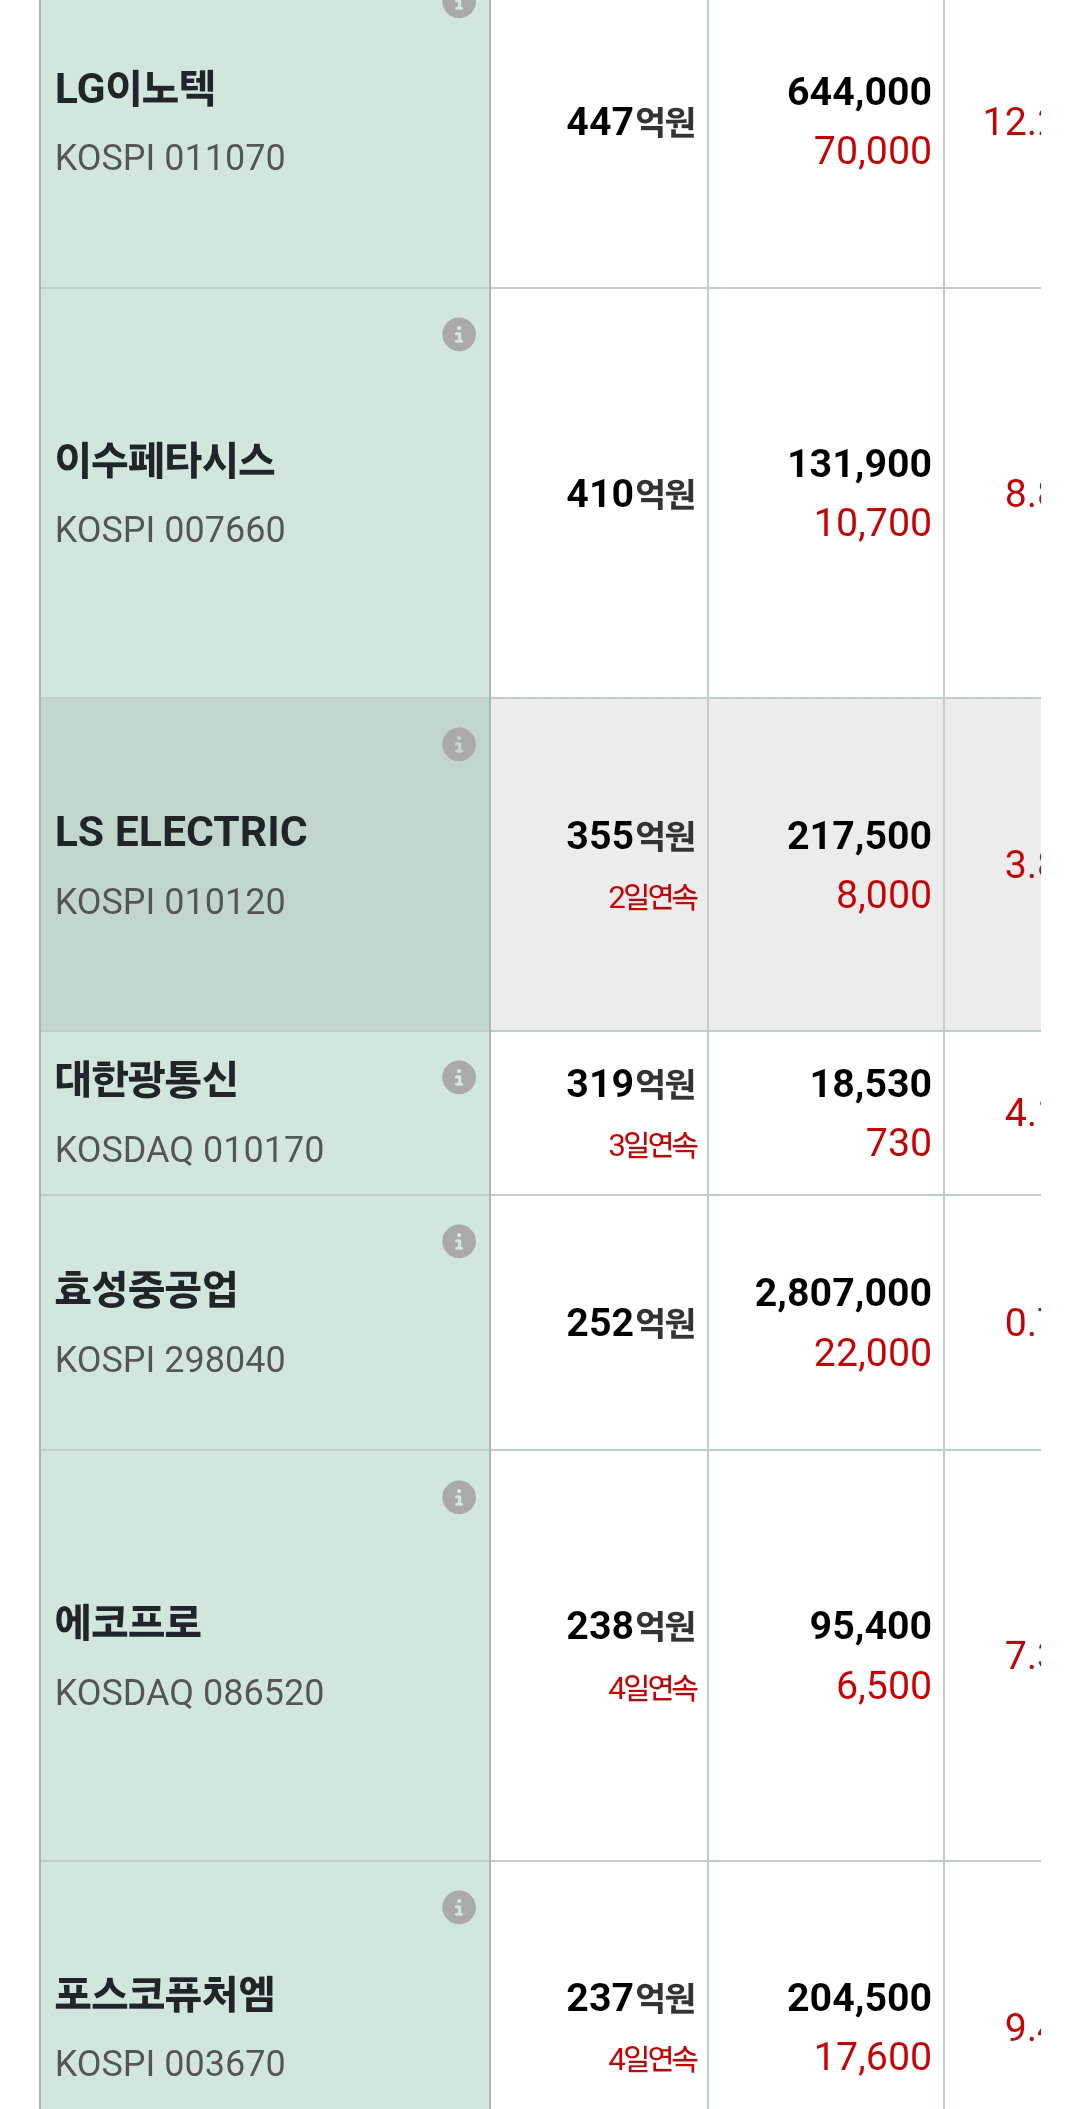Click the 131,900 price of 이수페타시스
This screenshot has width=1080, height=2109.
click(x=859, y=464)
